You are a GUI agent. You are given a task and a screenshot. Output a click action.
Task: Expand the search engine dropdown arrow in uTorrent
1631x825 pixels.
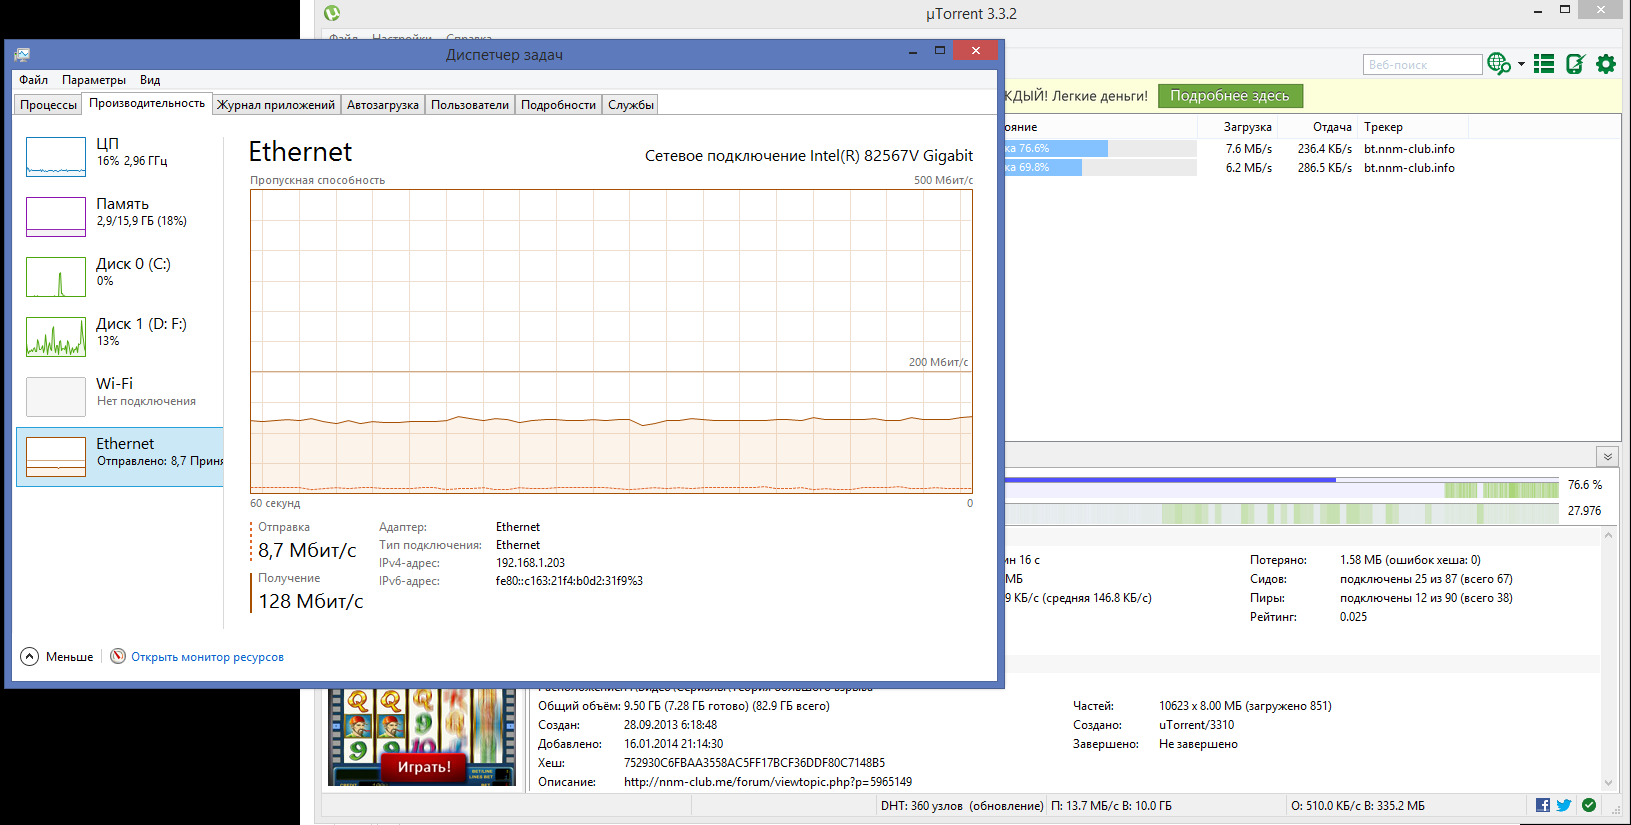pos(1521,64)
